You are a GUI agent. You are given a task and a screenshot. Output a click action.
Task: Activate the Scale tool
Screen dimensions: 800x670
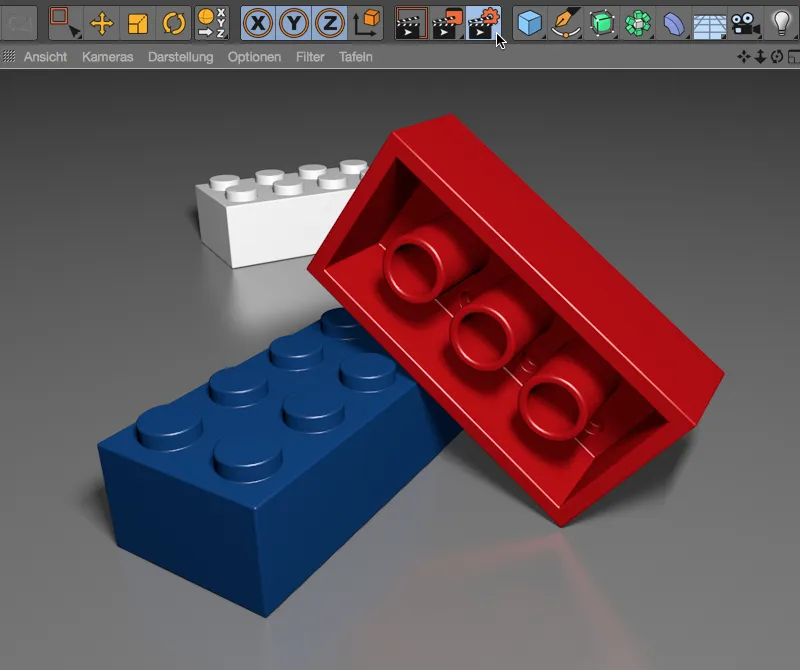click(x=138, y=23)
